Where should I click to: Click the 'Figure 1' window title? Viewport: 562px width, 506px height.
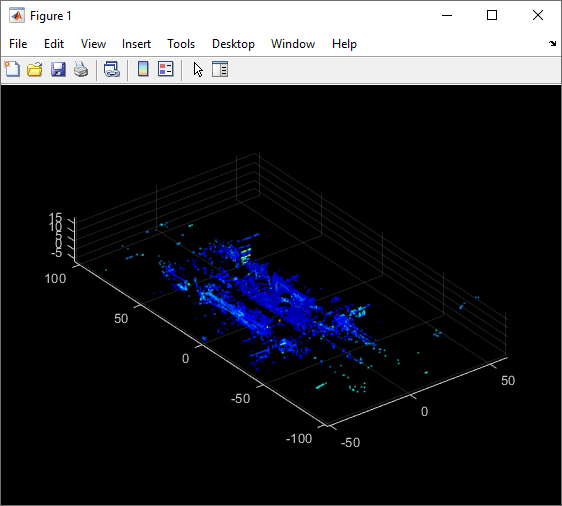(51, 16)
